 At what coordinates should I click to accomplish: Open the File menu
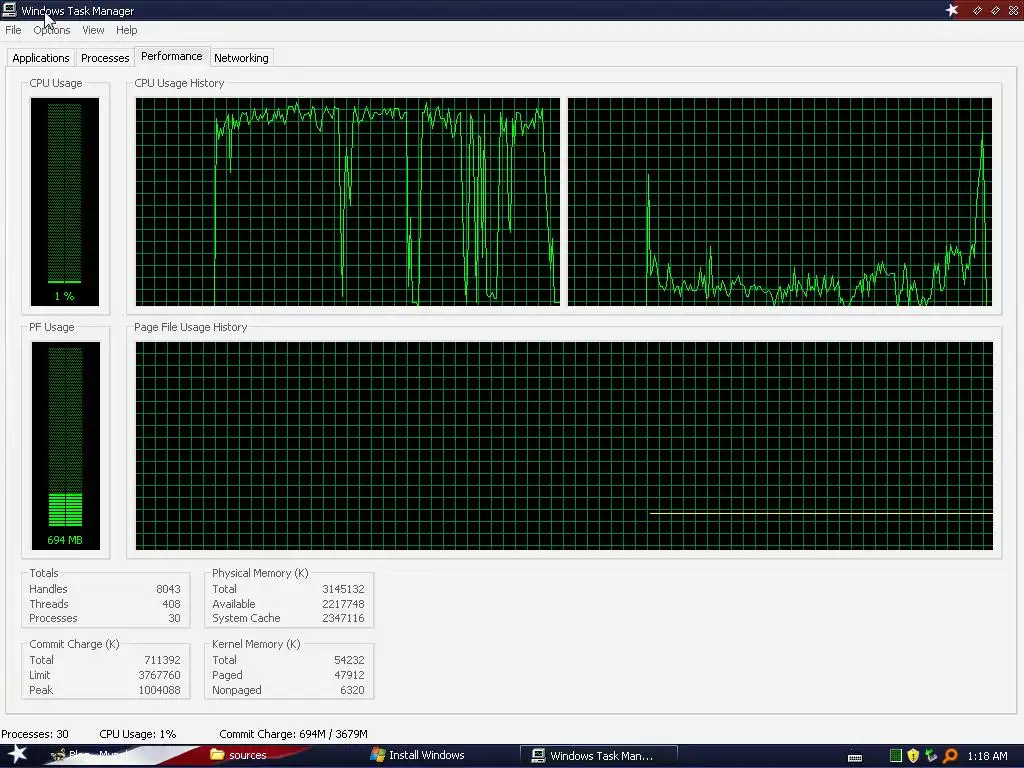coord(13,30)
